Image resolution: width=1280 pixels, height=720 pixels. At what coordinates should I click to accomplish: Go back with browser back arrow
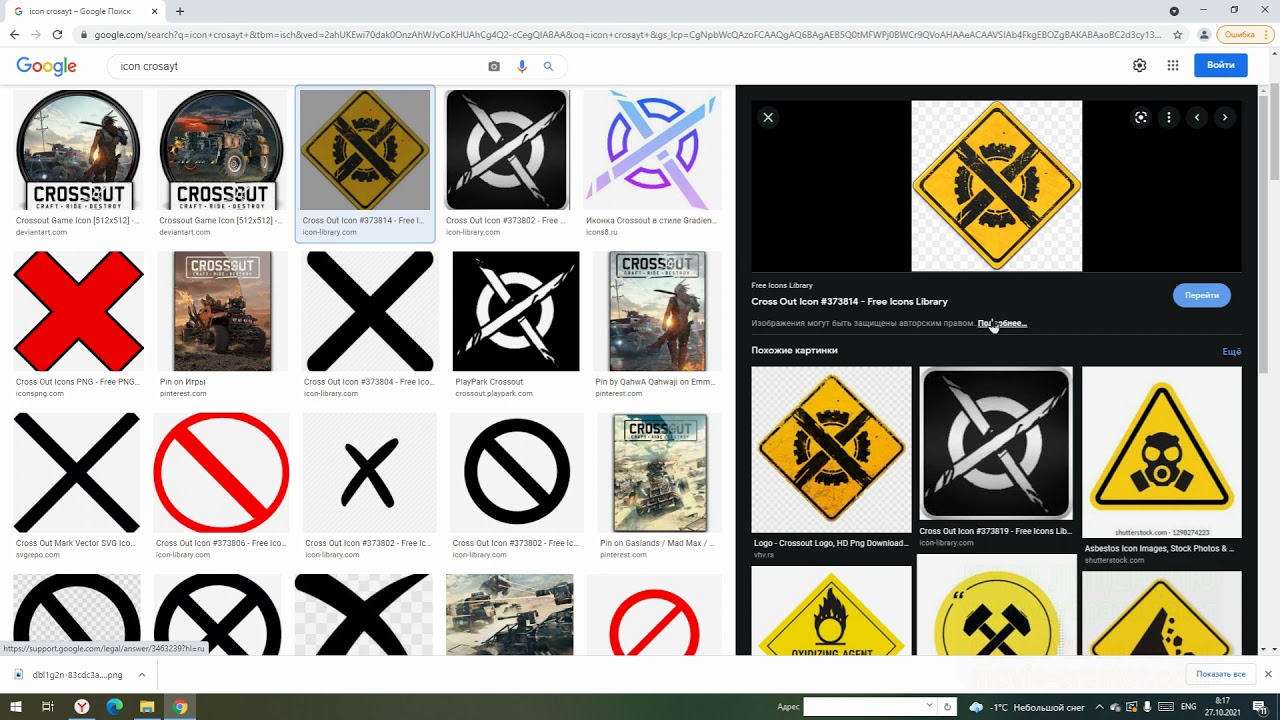[14, 34]
